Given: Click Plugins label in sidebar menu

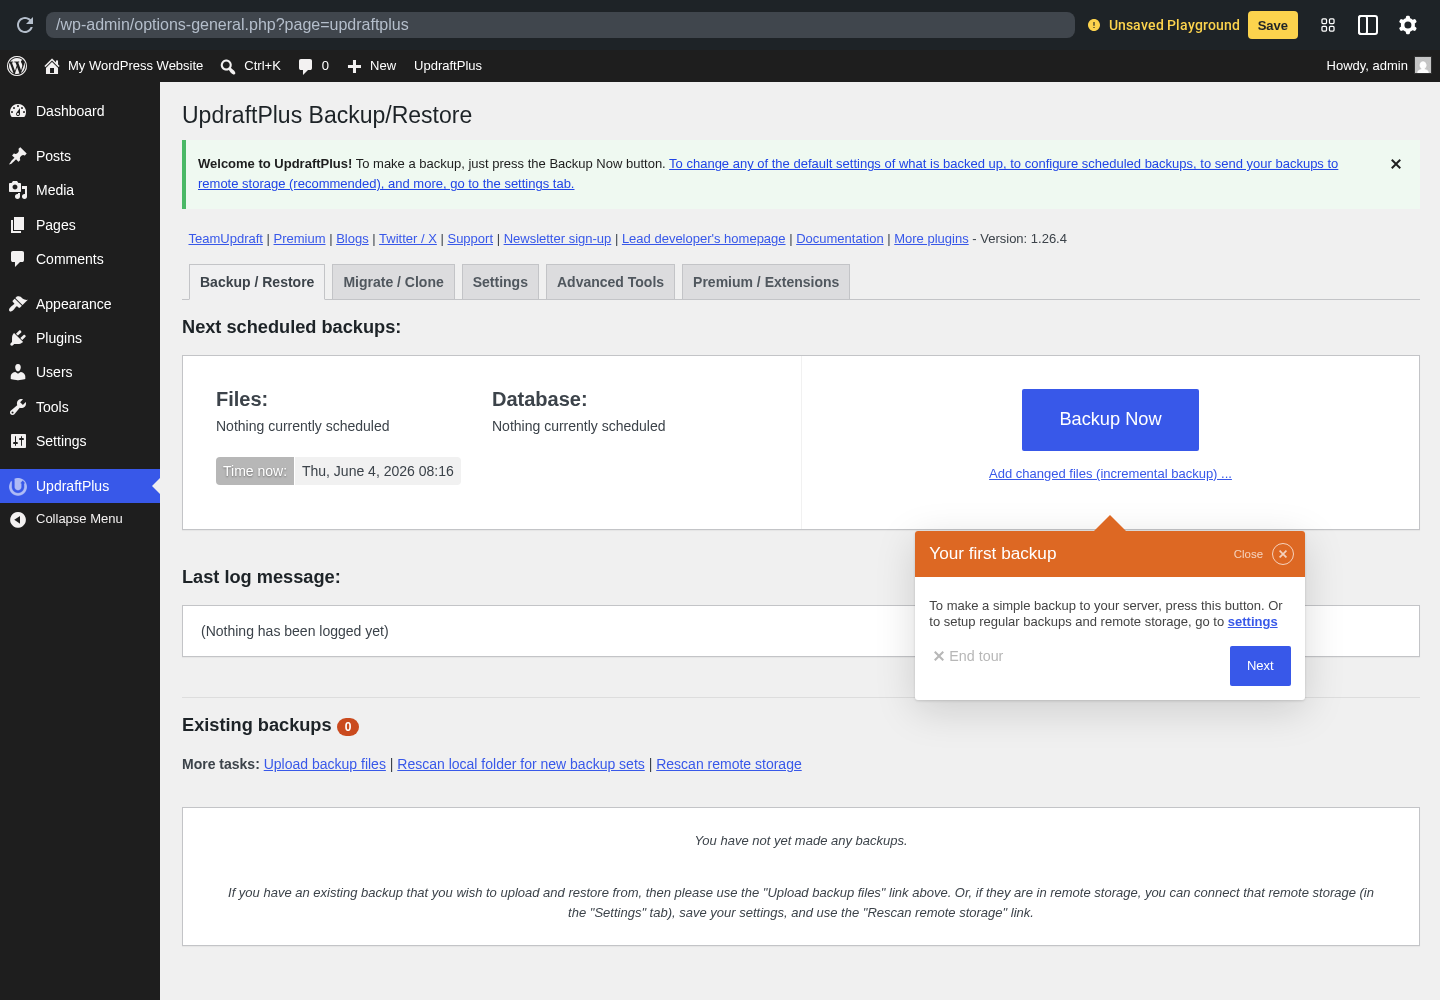Looking at the screenshot, I should [x=59, y=338].
